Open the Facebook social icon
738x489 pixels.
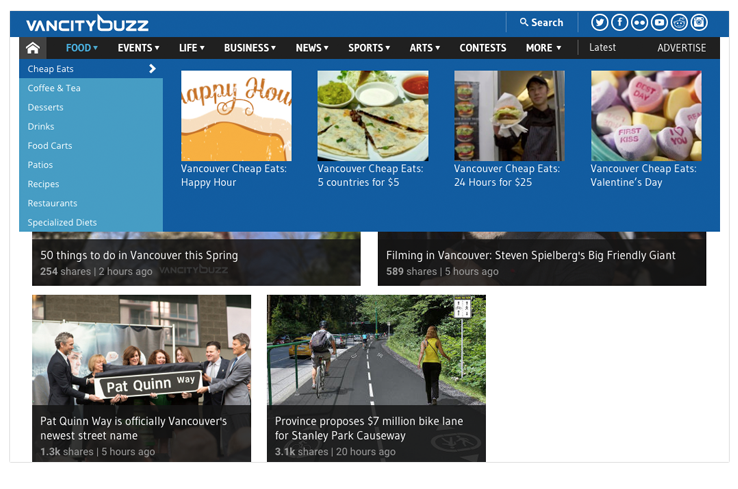coord(619,23)
